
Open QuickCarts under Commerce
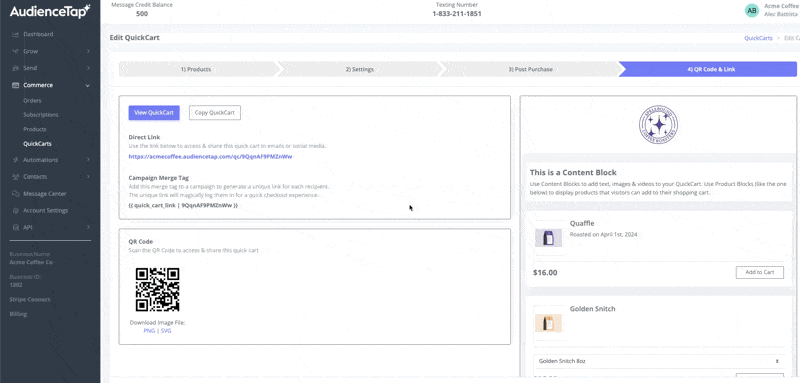pyautogui.click(x=37, y=144)
